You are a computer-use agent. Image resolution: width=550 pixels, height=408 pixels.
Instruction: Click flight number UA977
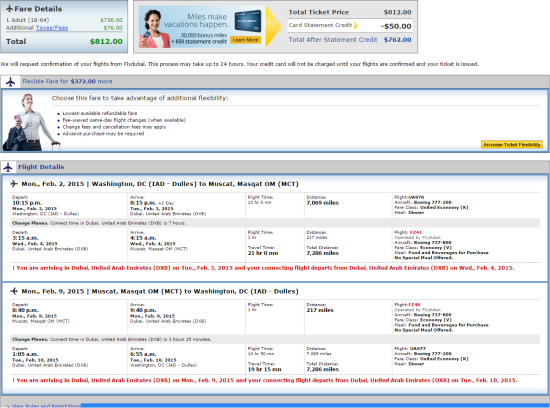(x=417, y=349)
